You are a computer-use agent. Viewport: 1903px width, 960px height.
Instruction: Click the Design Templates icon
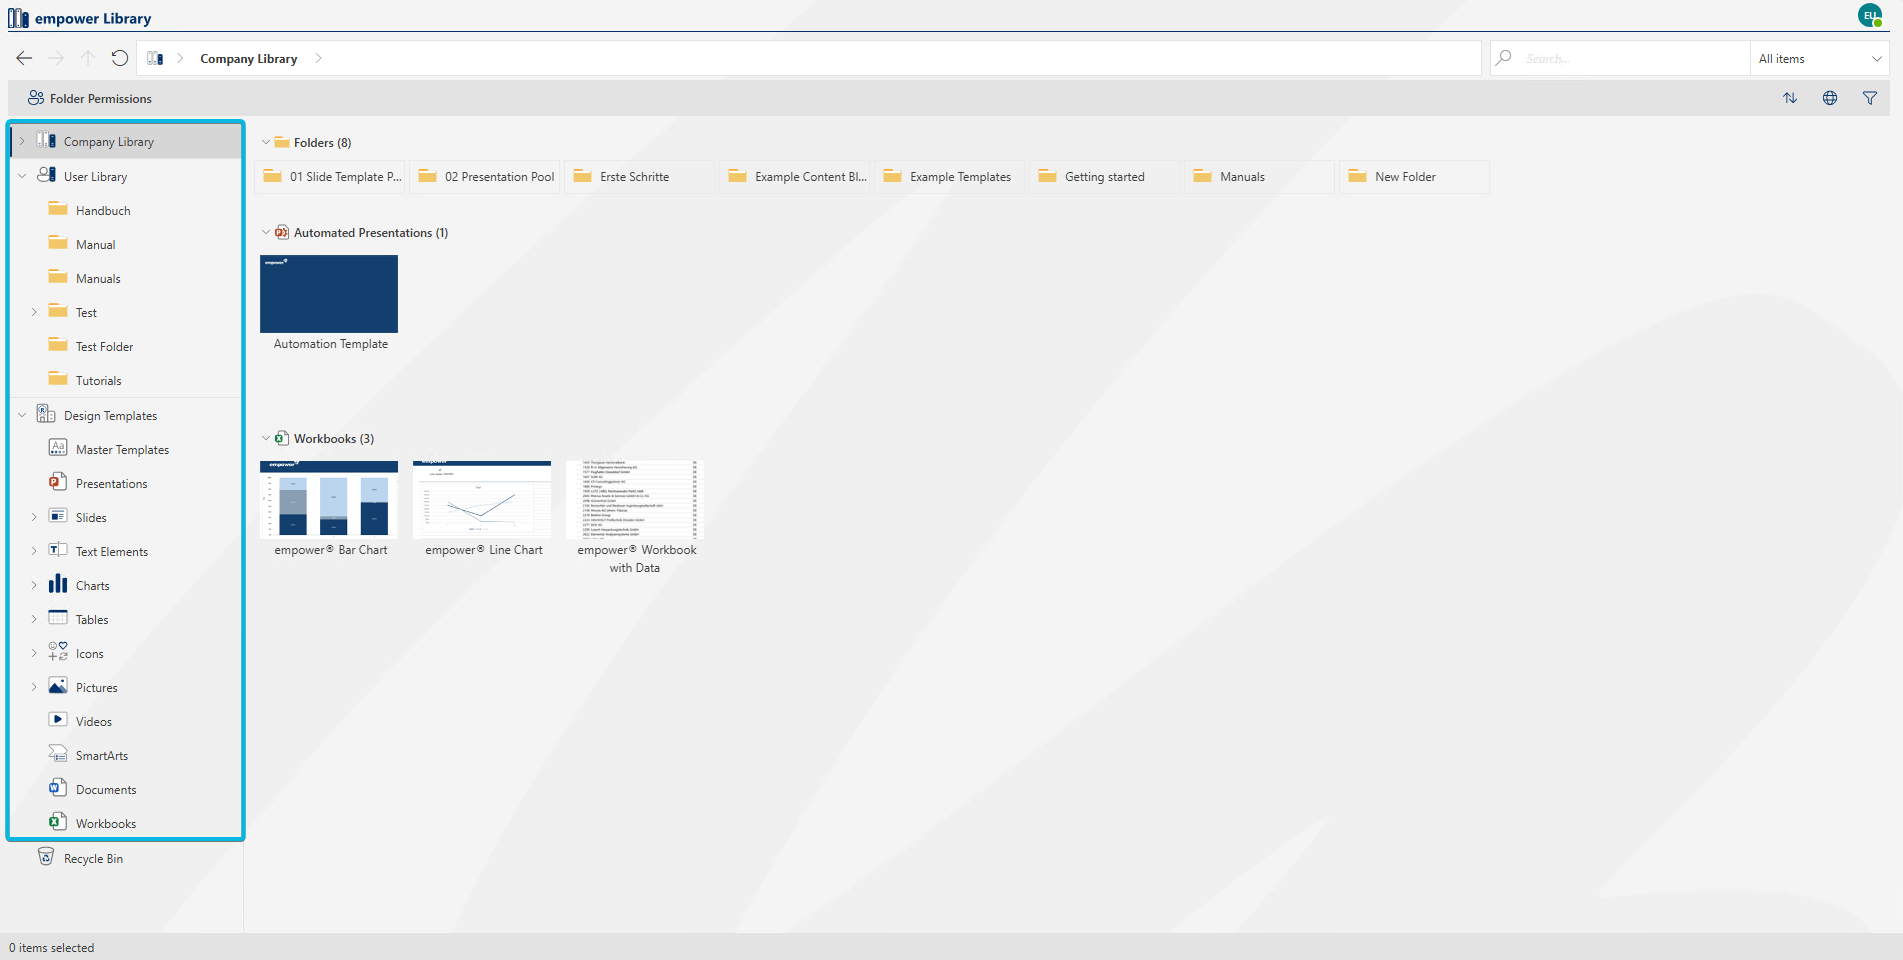tap(46, 414)
